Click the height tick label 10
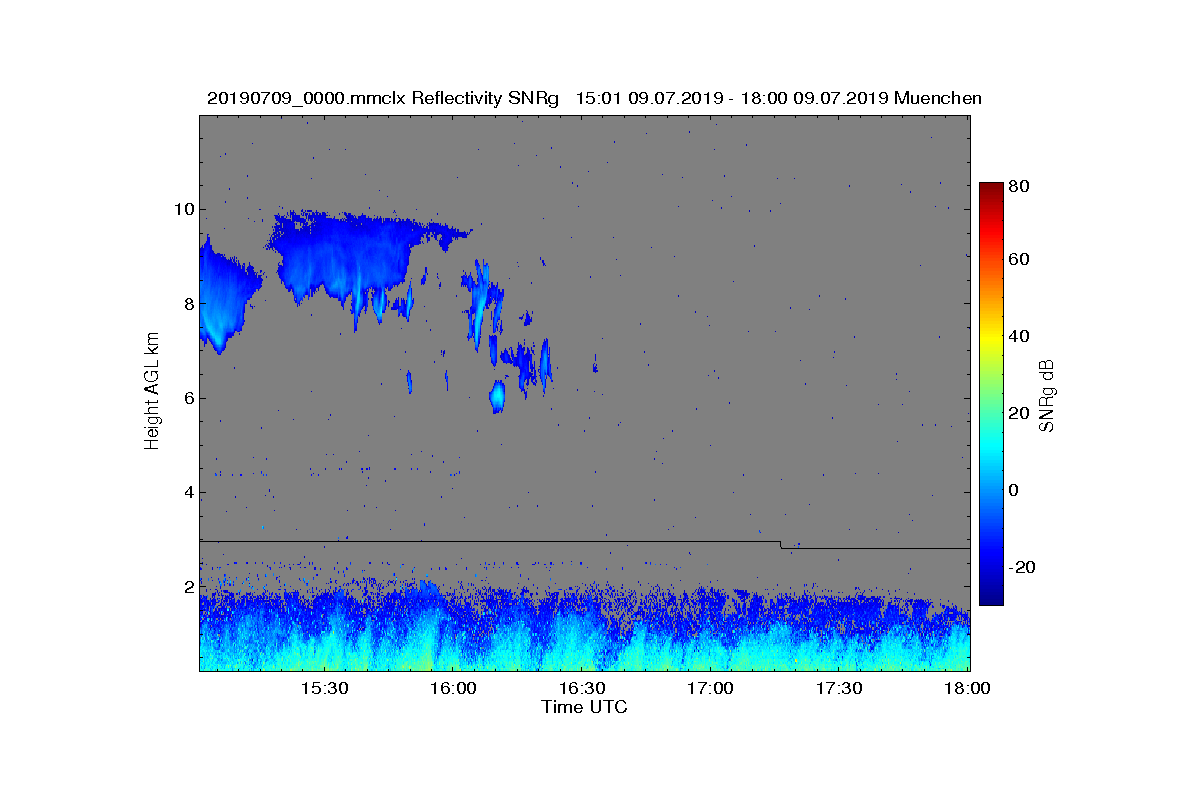 coord(183,209)
